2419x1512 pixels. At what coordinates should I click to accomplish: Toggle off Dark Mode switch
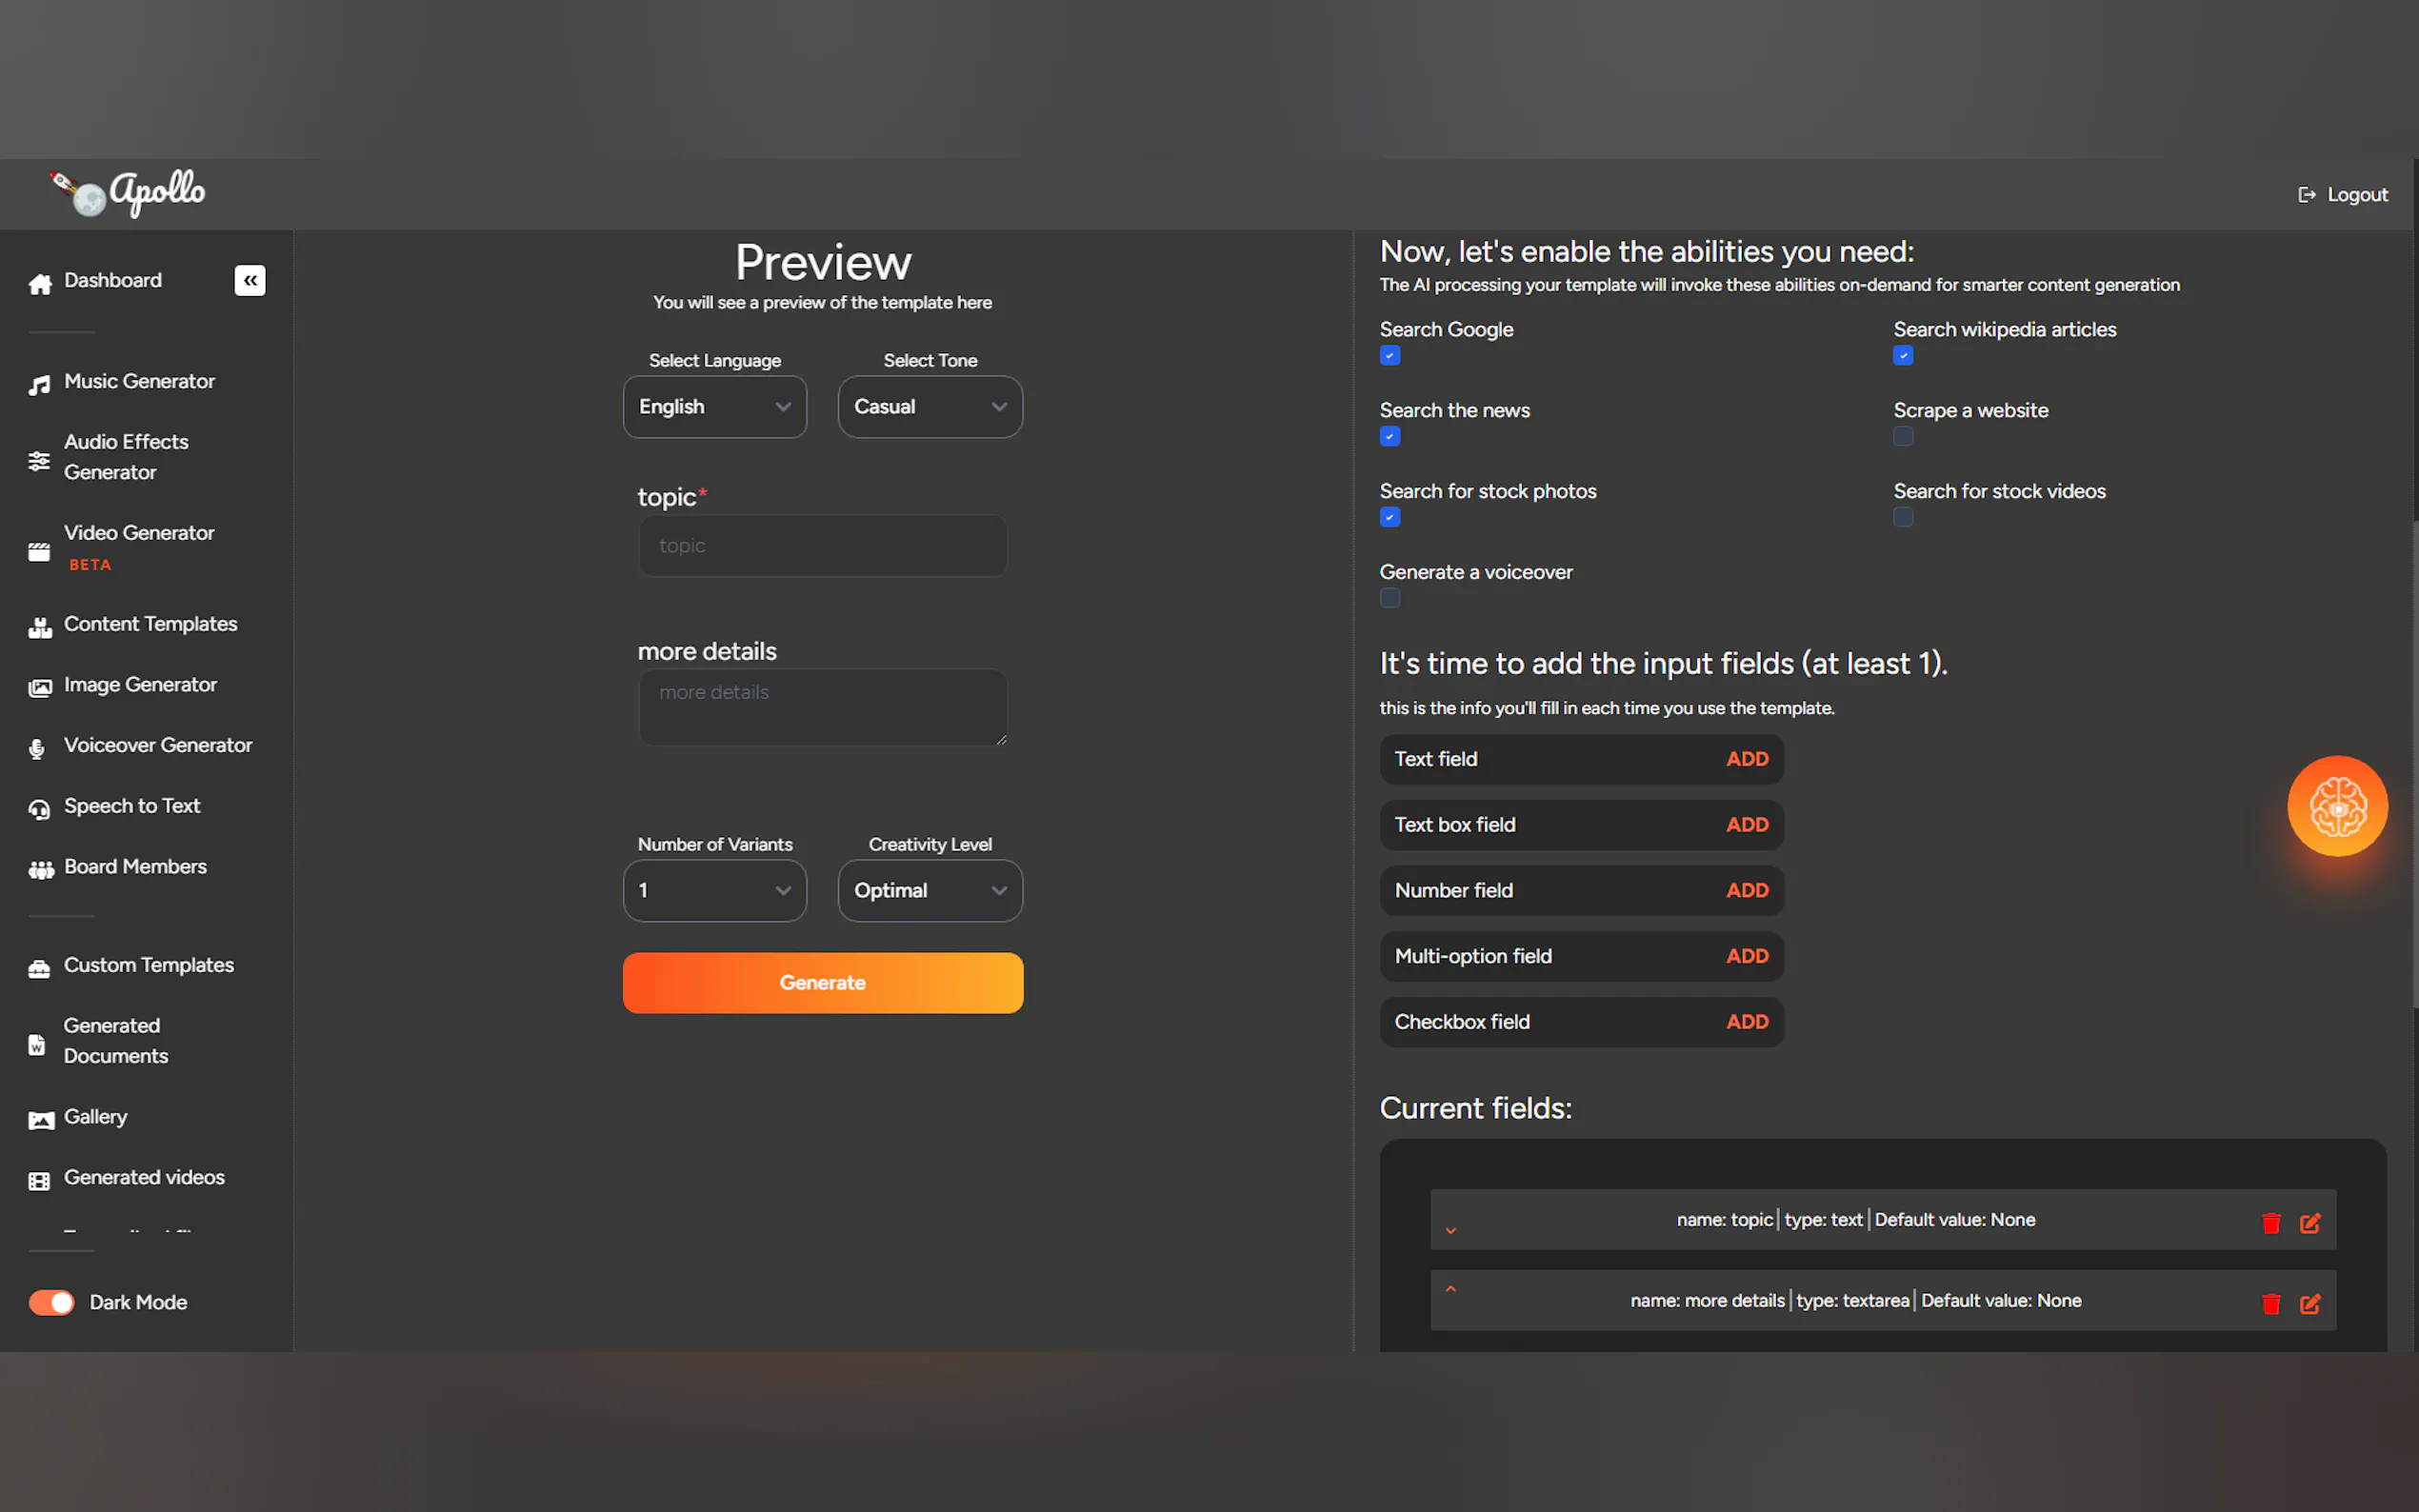tap(51, 1302)
